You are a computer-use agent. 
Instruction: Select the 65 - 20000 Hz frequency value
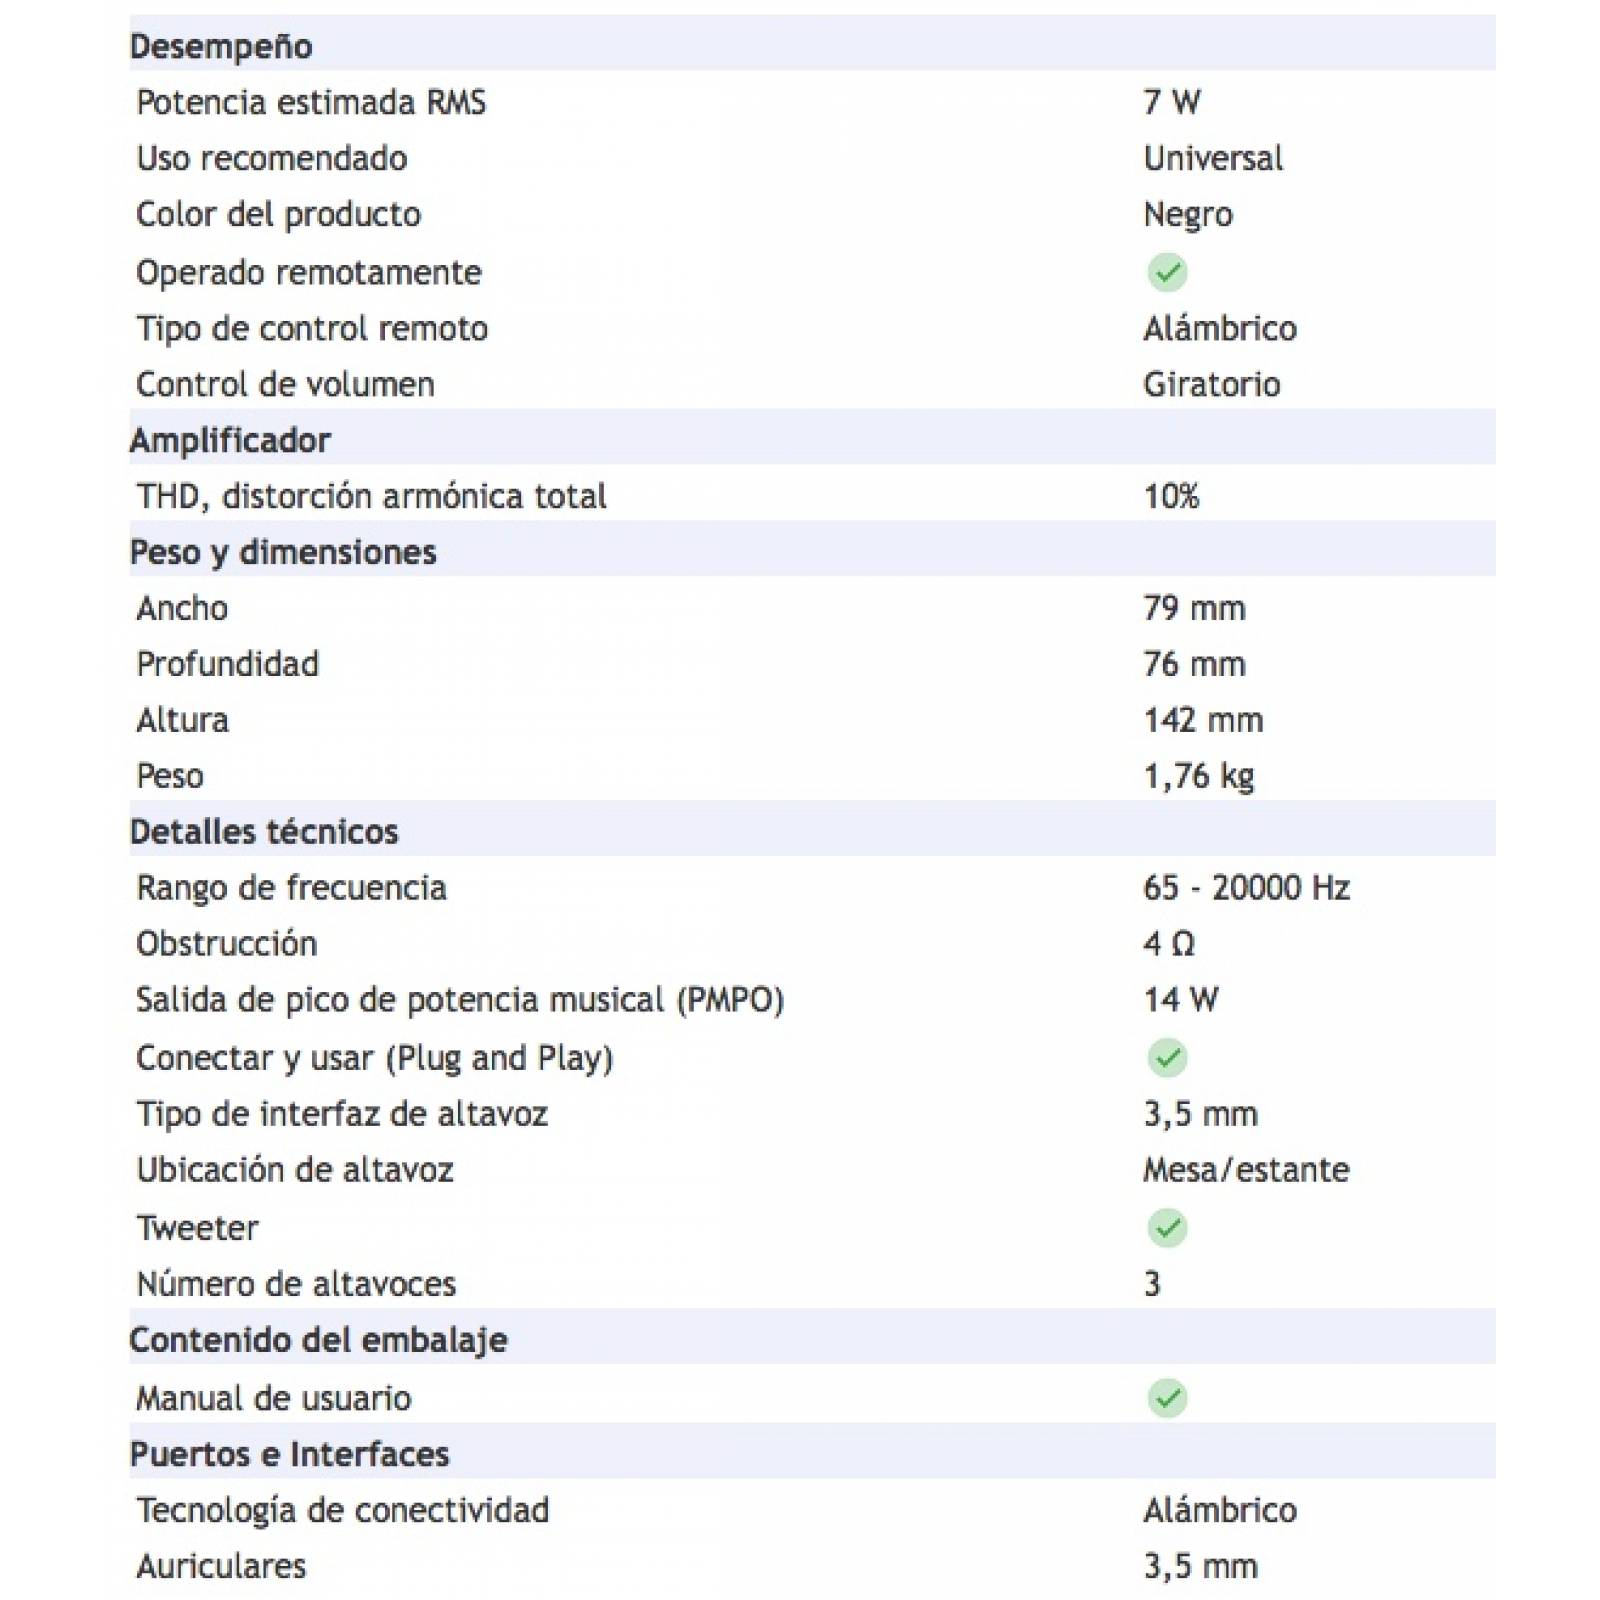click(x=1246, y=888)
